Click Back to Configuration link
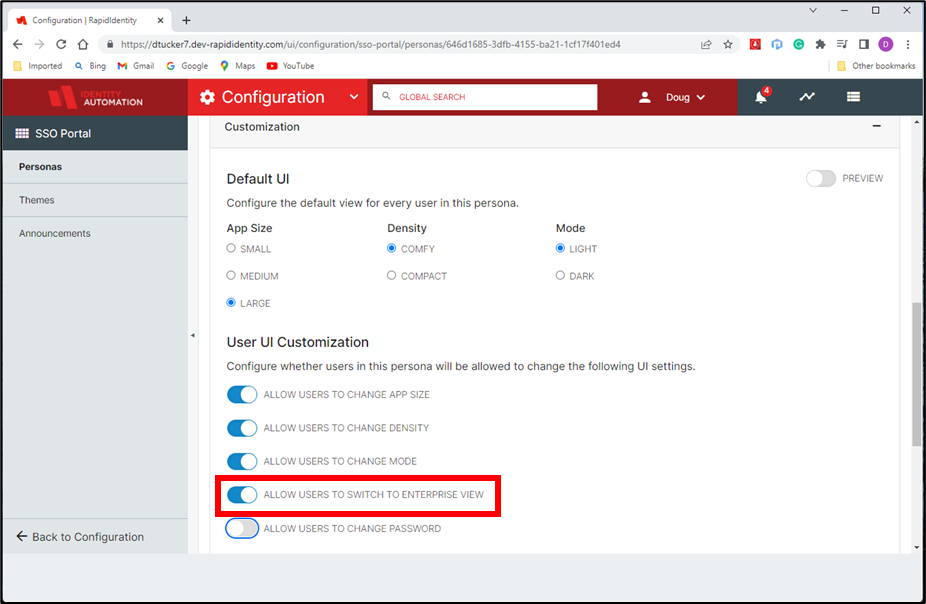 pyautogui.click(x=80, y=537)
